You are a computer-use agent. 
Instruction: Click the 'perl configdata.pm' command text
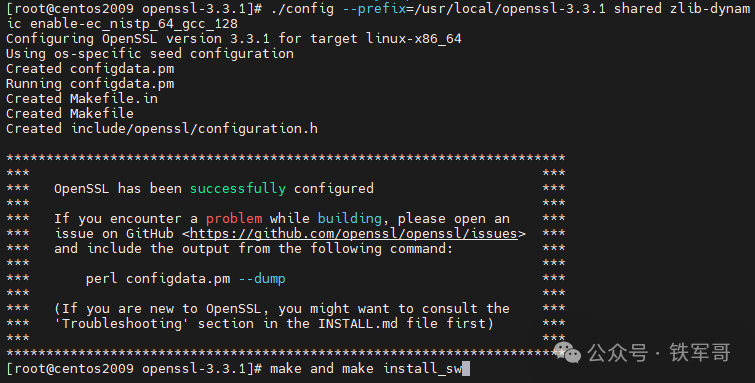click(x=158, y=279)
